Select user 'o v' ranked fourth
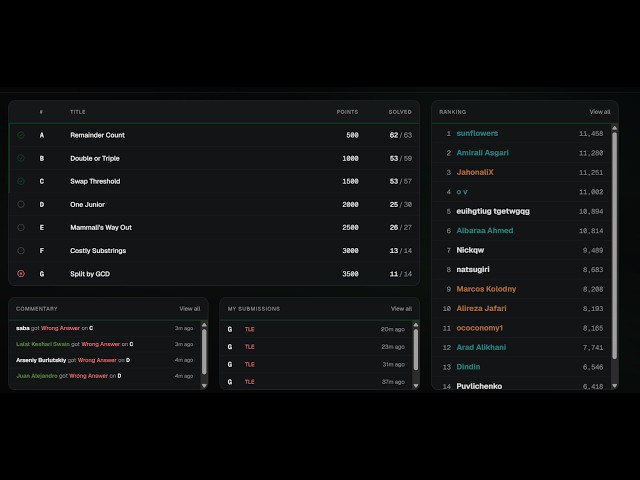Screen dimensions: 640x480 pos(462,192)
